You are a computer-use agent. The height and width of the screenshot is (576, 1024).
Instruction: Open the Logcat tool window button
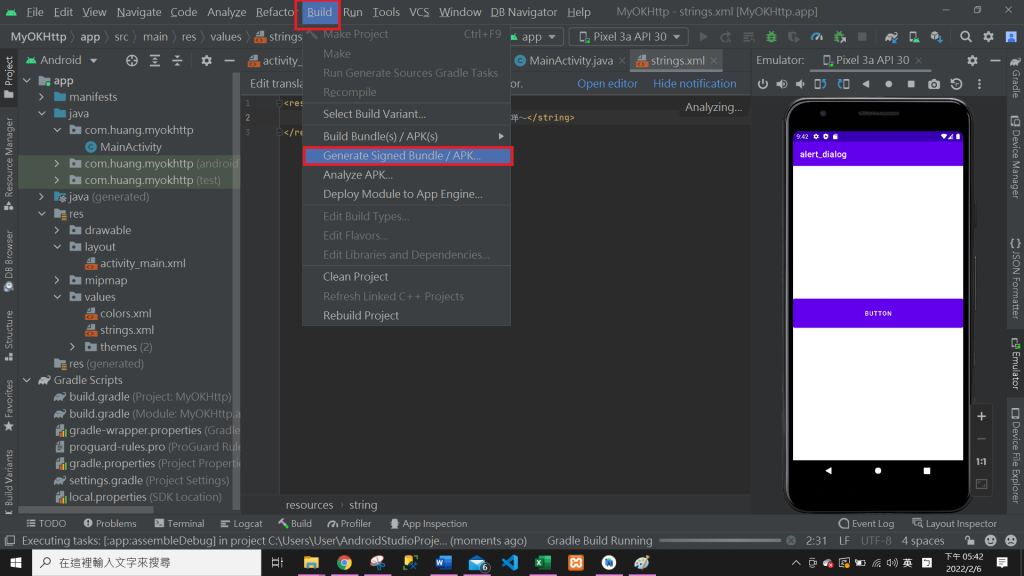coord(242,523)
